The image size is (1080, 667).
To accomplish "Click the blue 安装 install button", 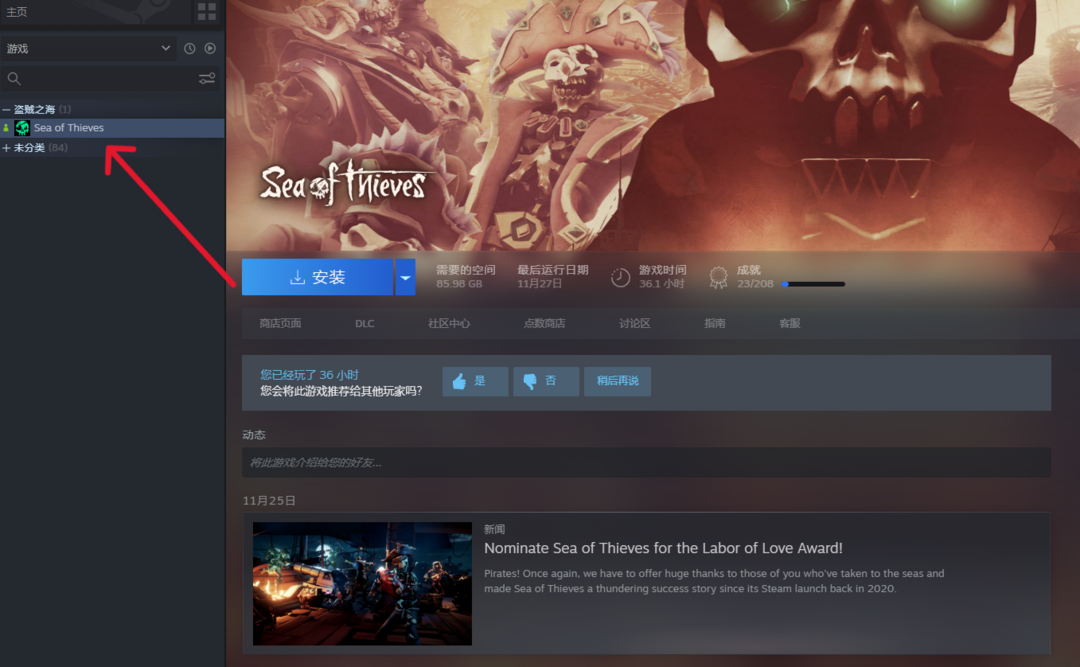I will click(x=317, y=277).
